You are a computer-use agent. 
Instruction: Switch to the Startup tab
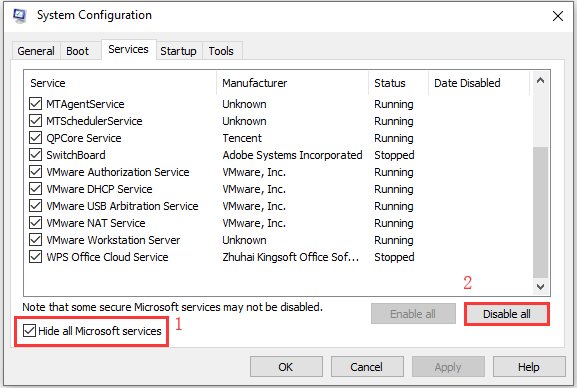pyautogui.click(x=178, y=50)
